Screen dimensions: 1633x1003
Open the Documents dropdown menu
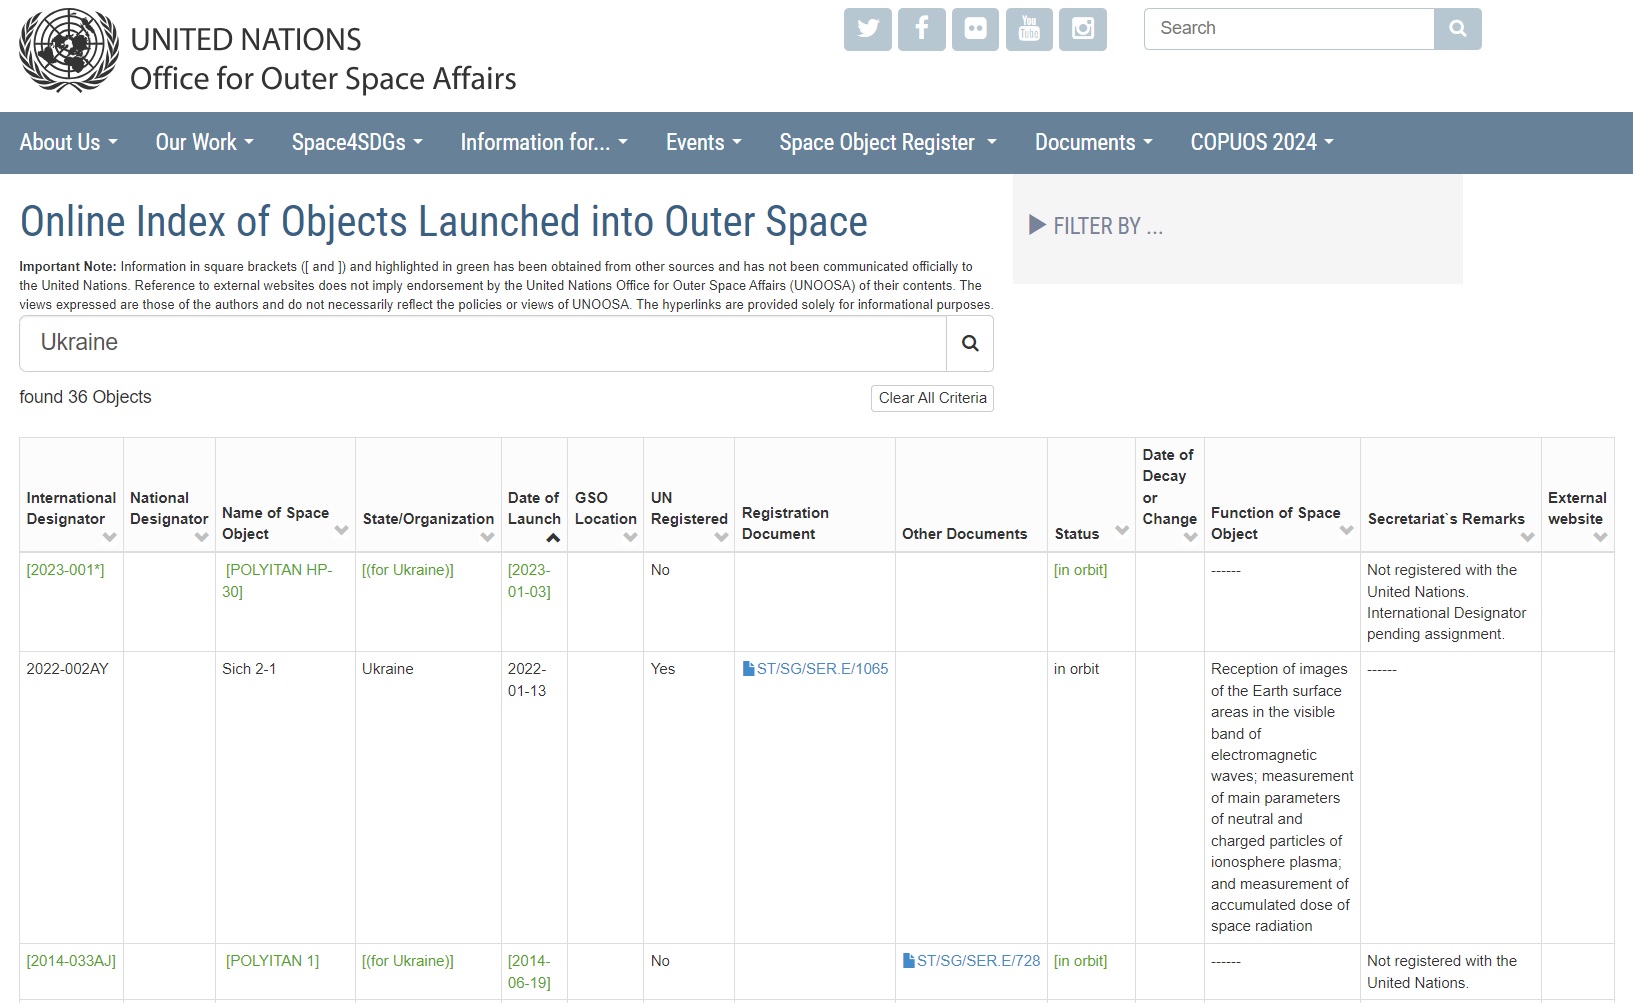(1094, 142)
